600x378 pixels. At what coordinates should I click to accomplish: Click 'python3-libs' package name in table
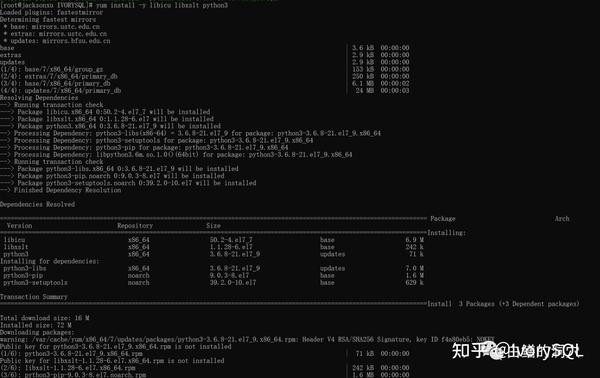[x=25, y=269]
